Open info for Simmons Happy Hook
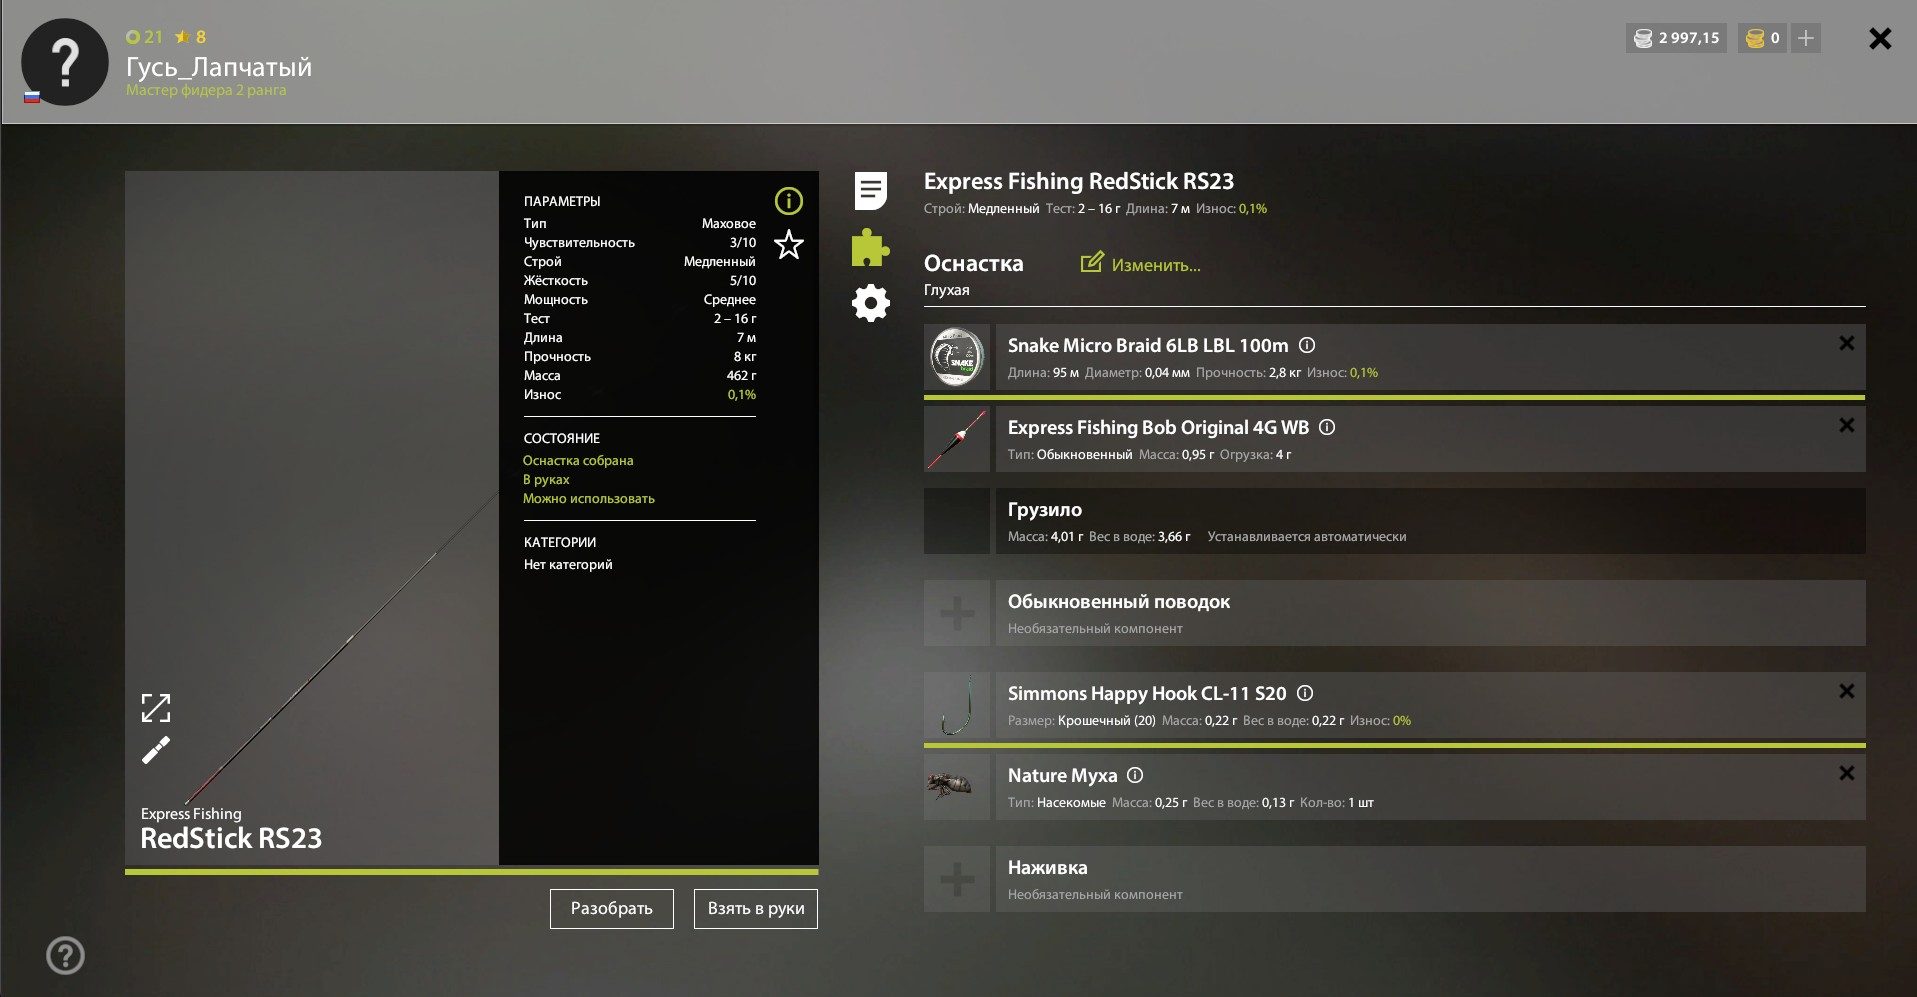The image size is (1917, 997). click(x=1305, y=693)
